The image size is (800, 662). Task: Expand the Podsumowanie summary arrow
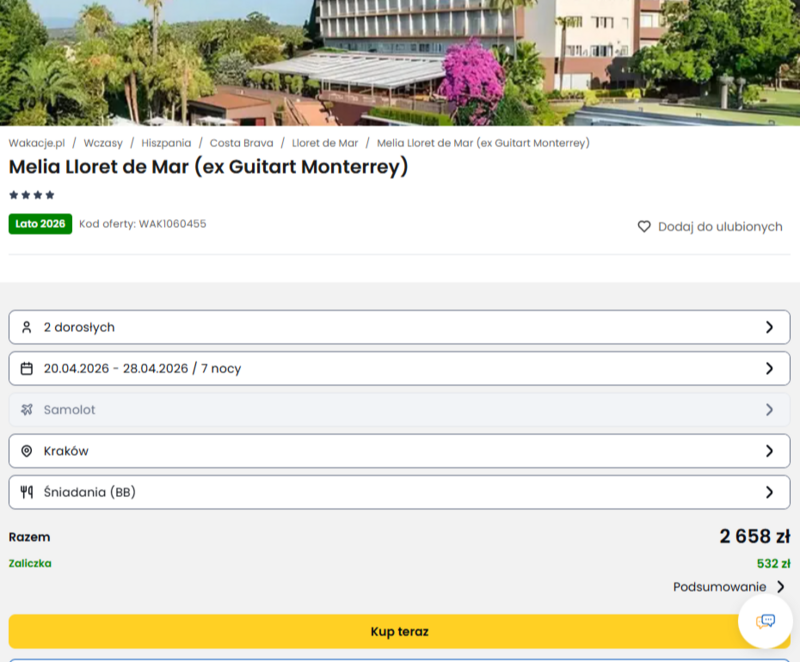point(780,587)
